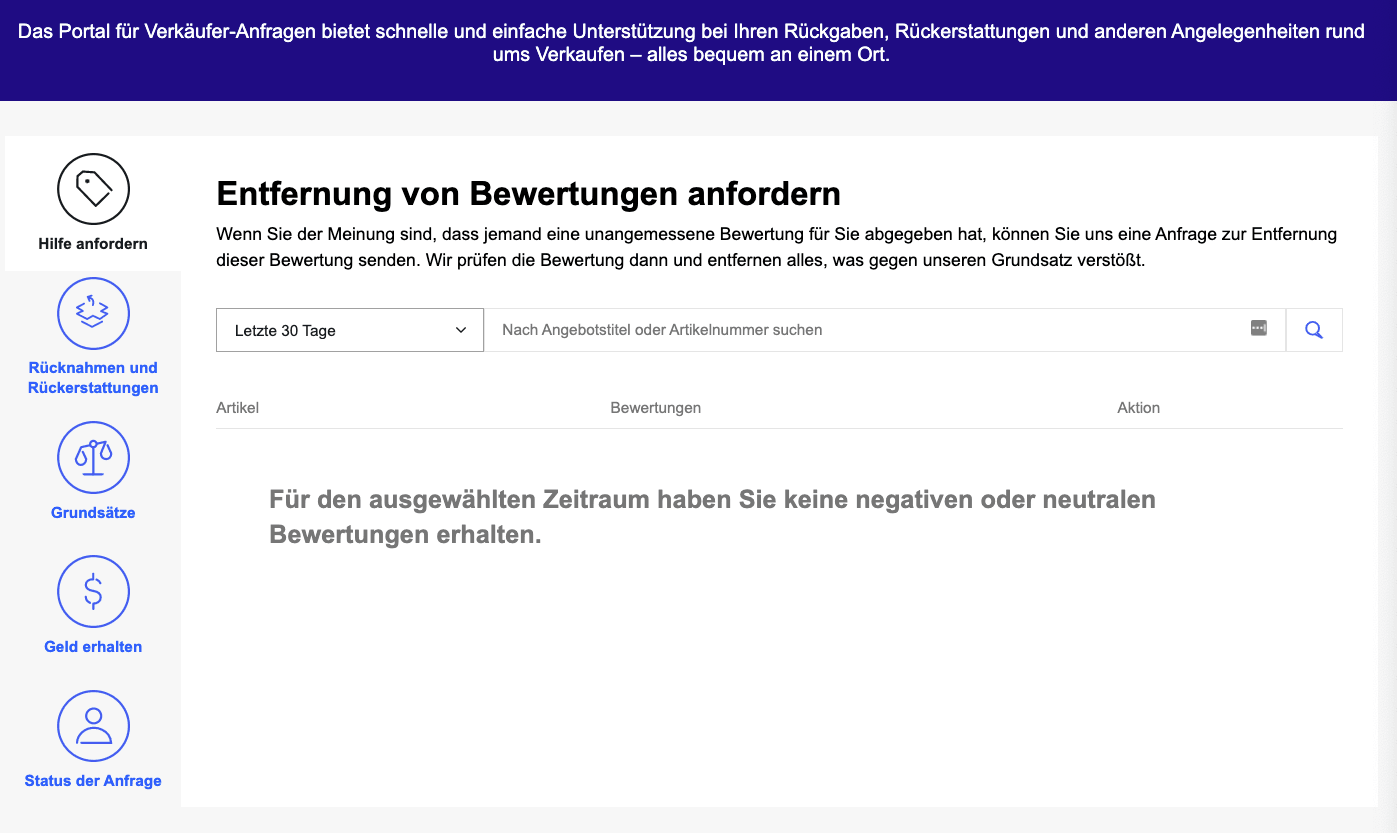Open the Geld erhalten text link

[93, 647]
